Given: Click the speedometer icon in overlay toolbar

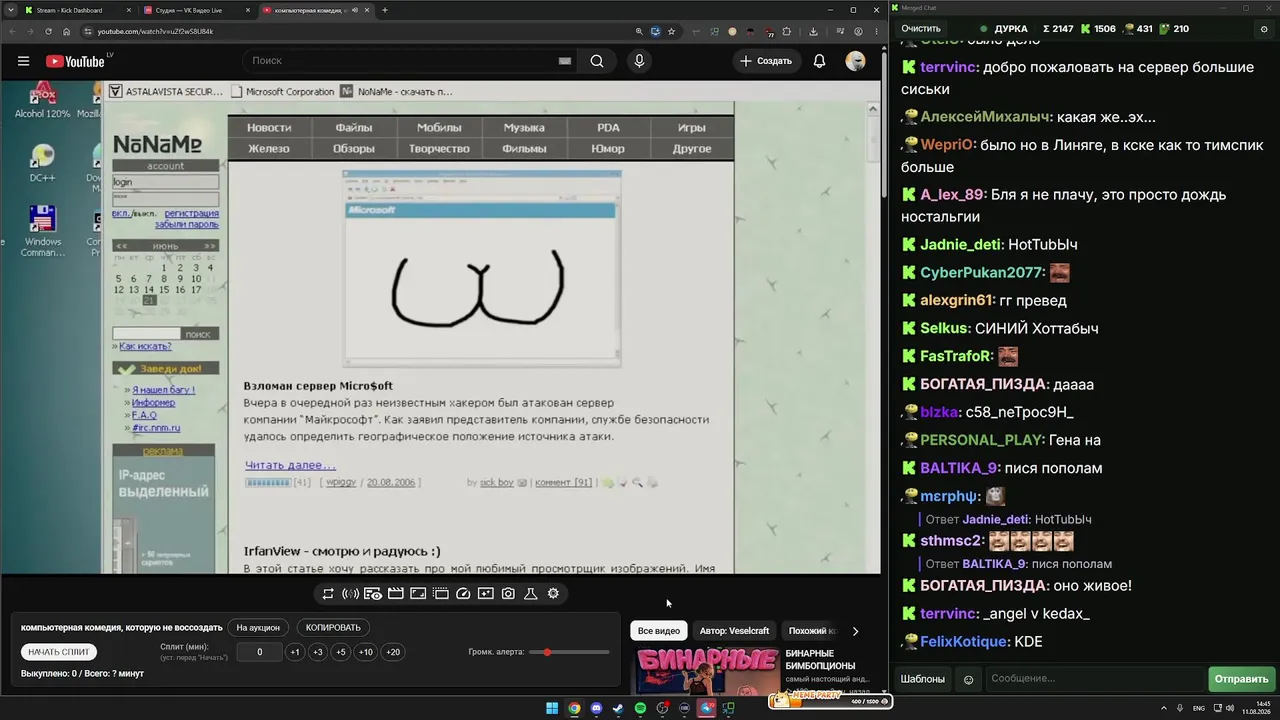Looking at the screenshot, I should pos(463,594).
